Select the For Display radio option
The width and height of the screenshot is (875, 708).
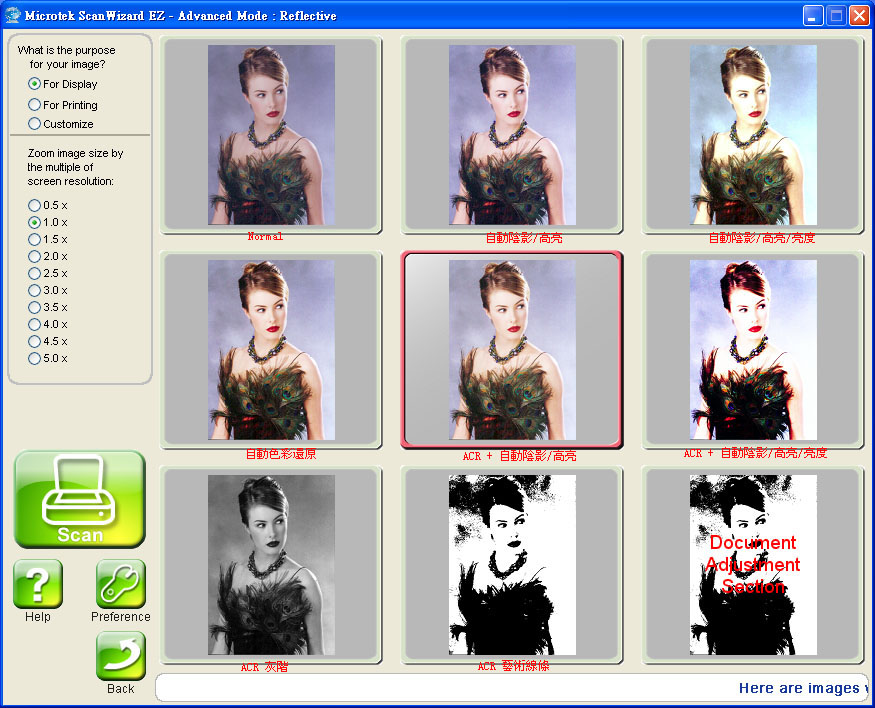click(35, 84)
